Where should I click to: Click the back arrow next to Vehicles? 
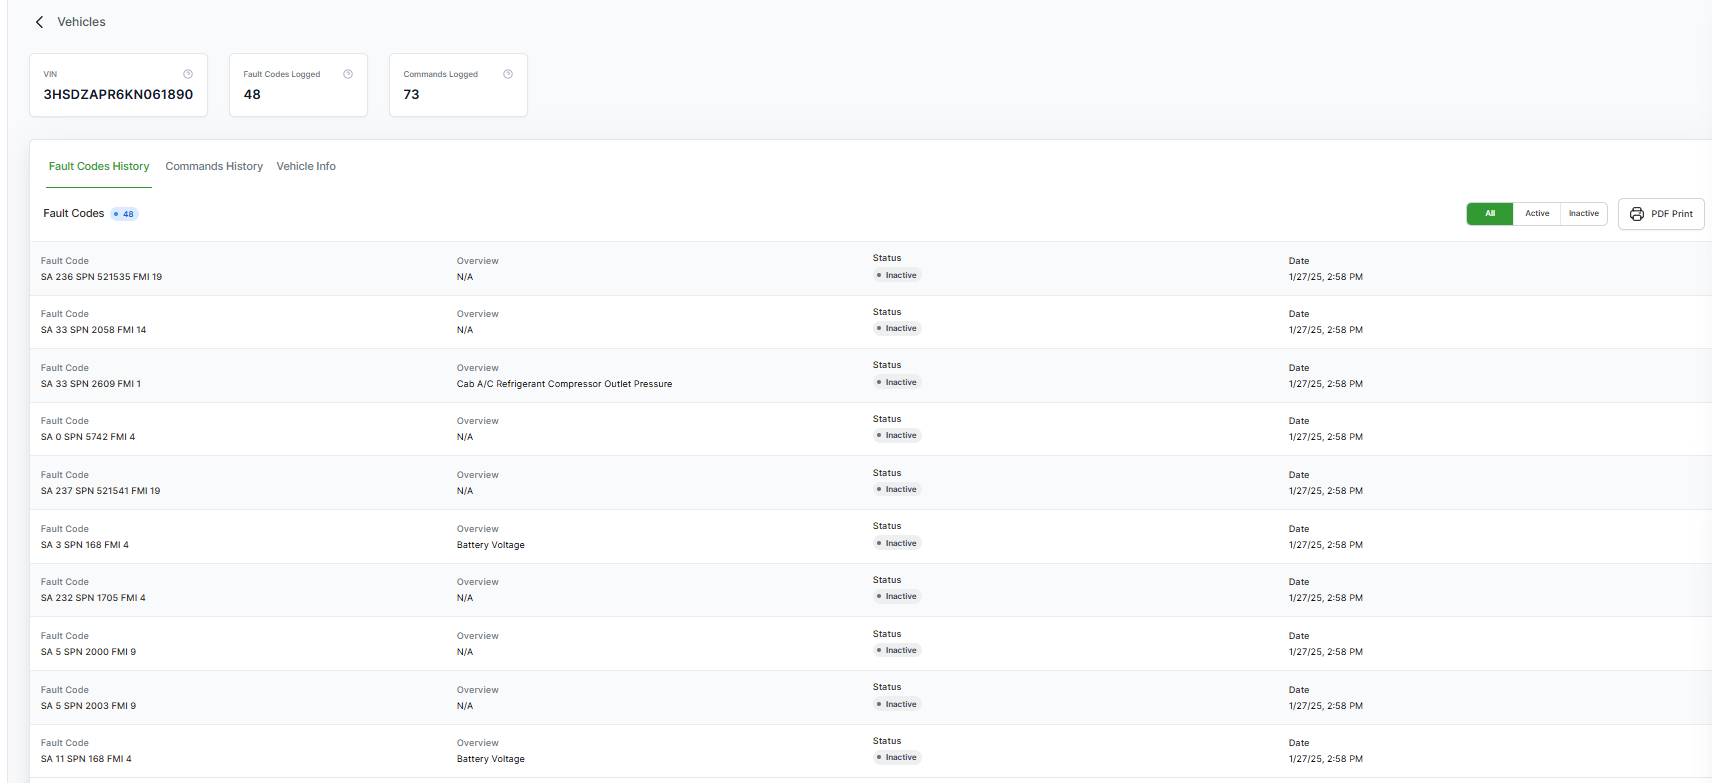39,22
